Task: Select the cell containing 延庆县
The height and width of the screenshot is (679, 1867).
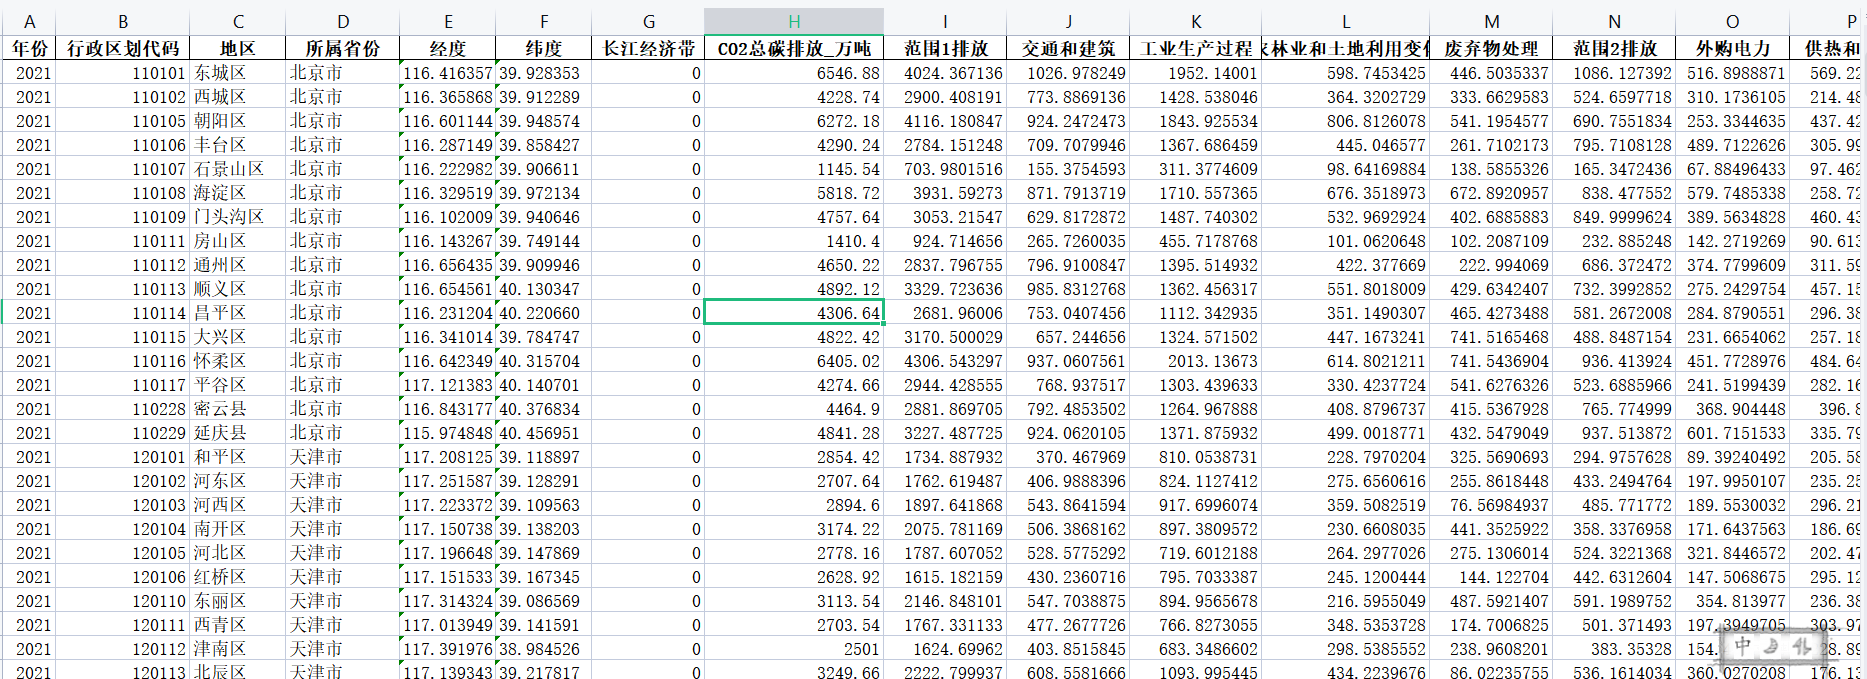Action: (x=238, y=433)
